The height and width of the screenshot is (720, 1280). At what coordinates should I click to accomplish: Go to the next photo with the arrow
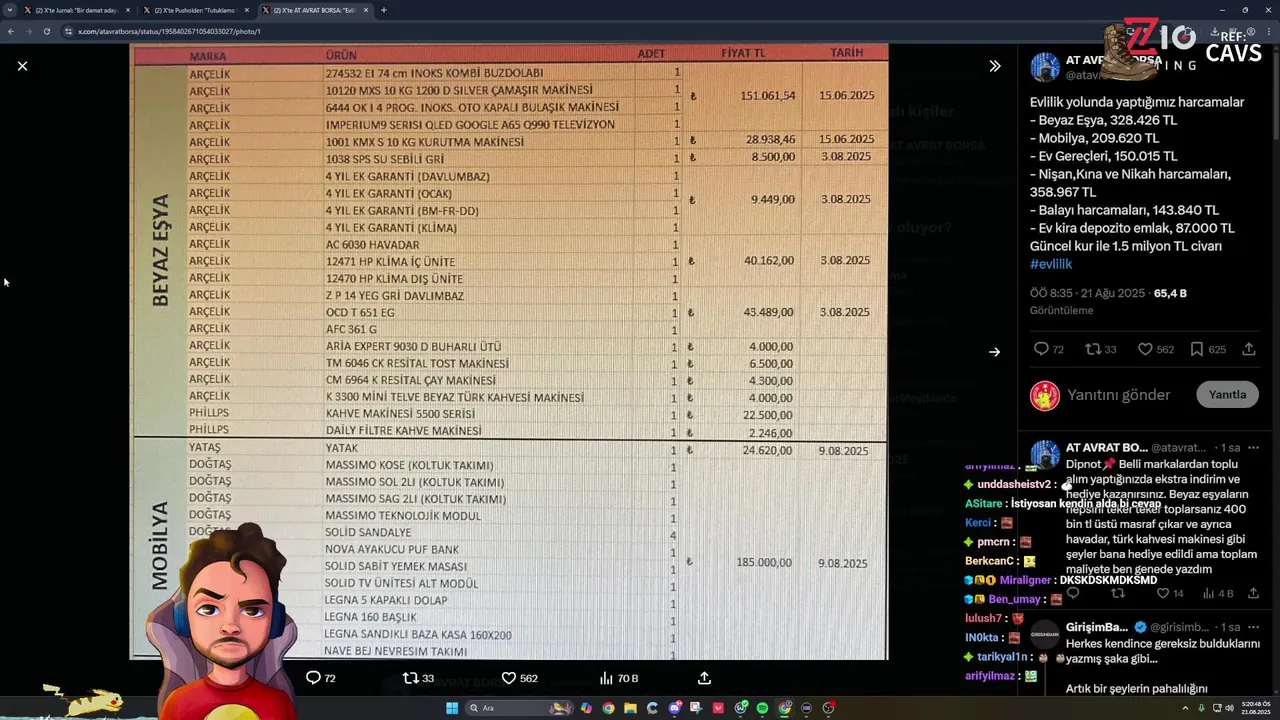pyautogui.click(x=994, y=352)
